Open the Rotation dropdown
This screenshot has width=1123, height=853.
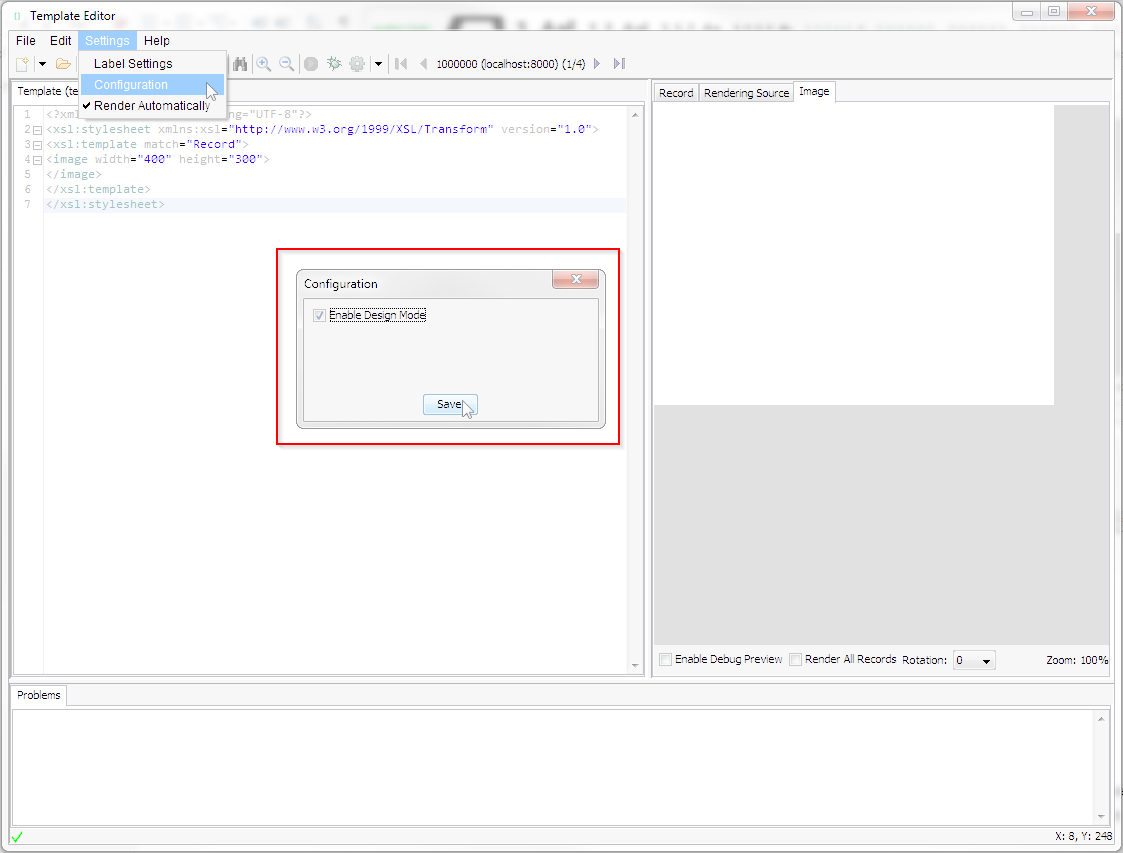coord(974,660)
